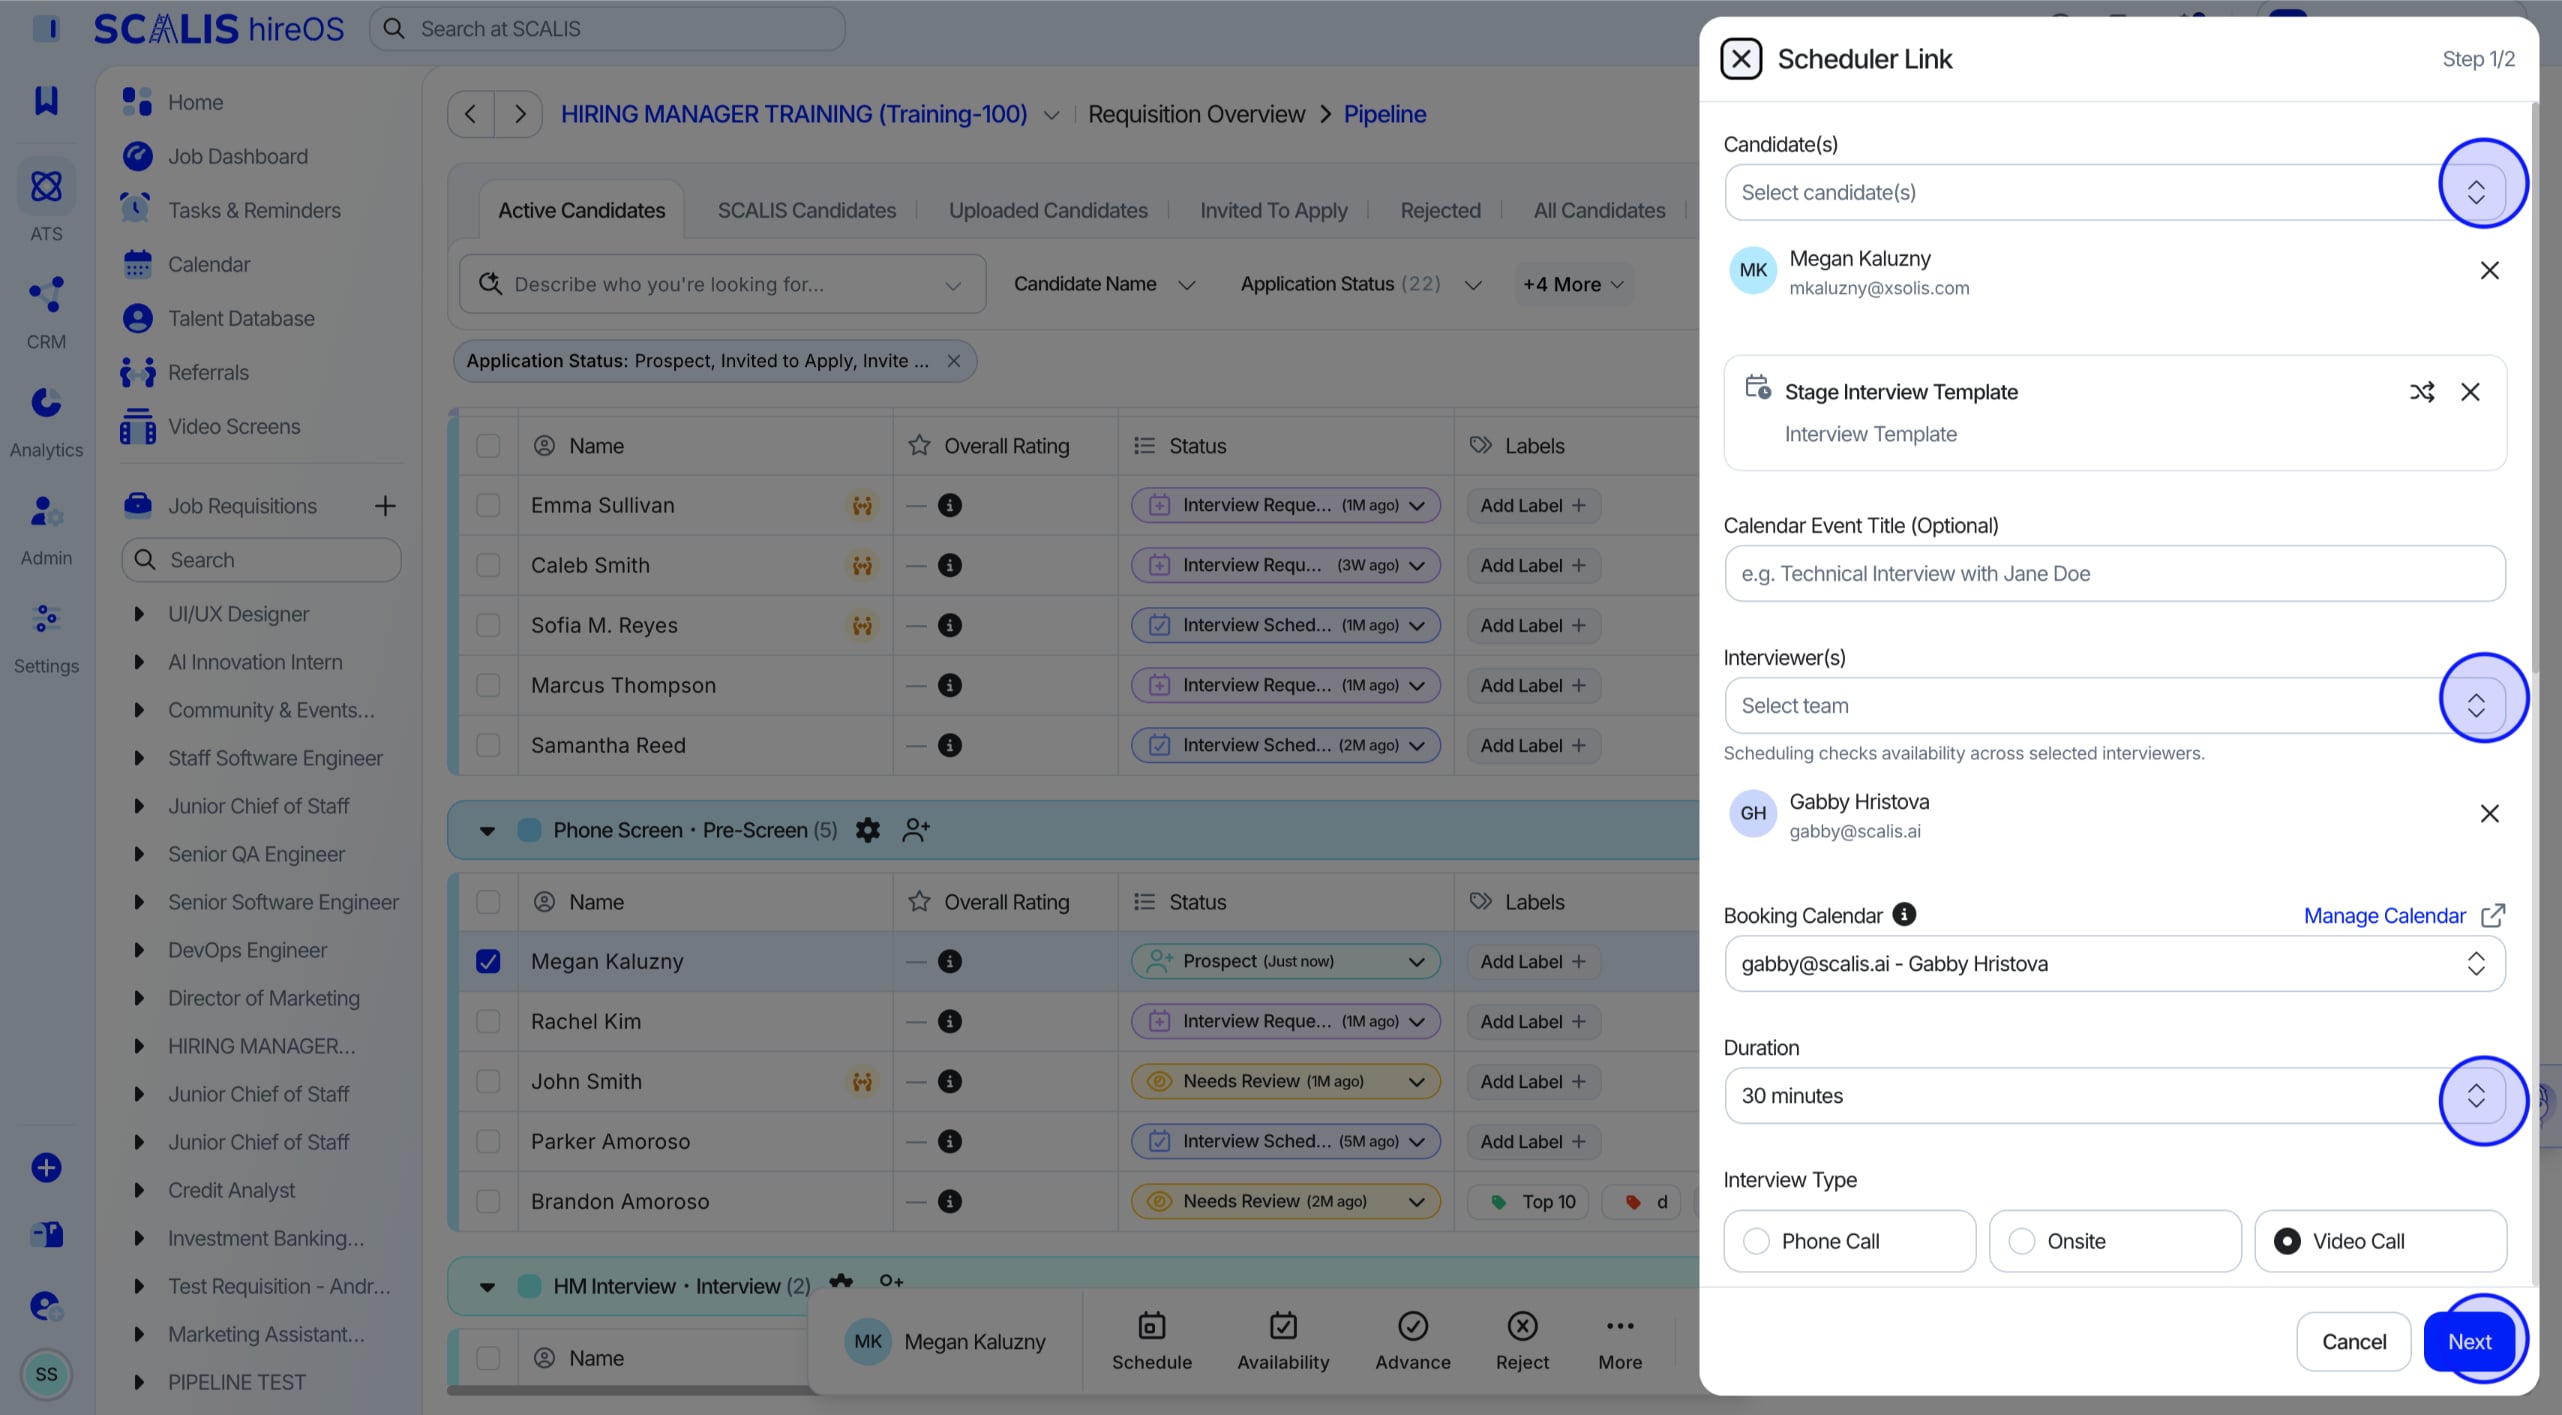Shuffle the Stage Interview Template
This screenshot has width=2562, height=1415.
coord(2421,392)
